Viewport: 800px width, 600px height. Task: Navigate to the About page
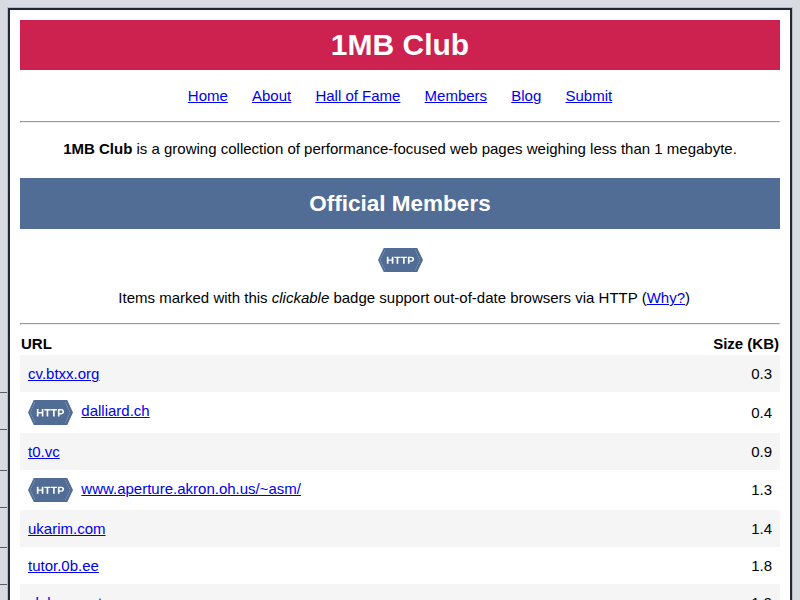[271, 96]
